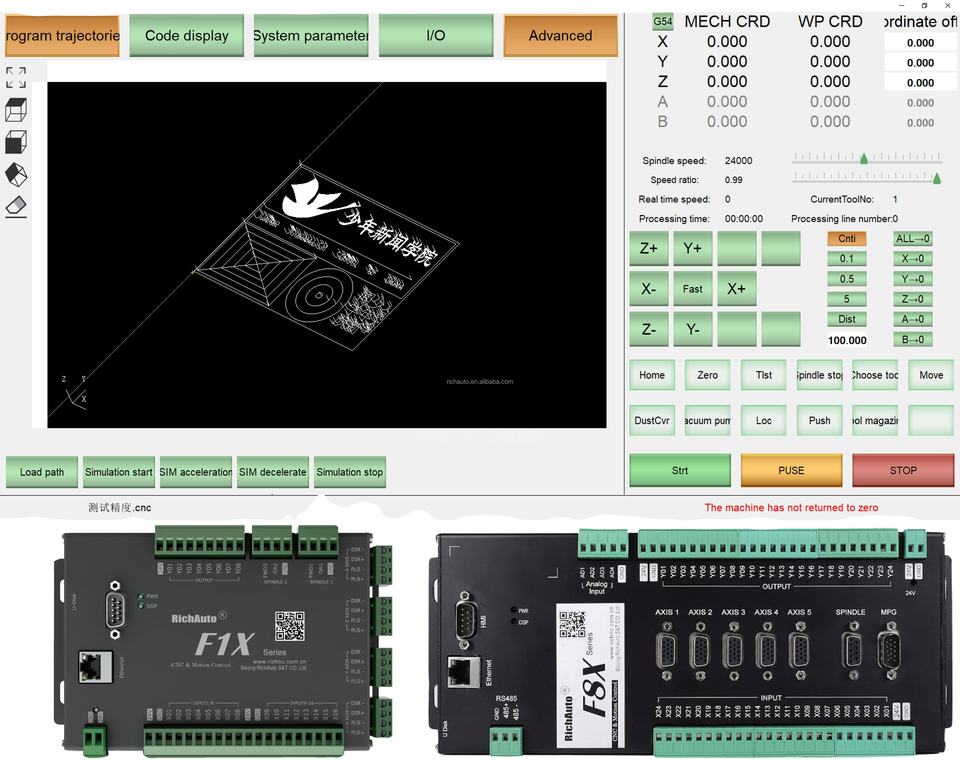Click the Move button
This screenshot has height=763, width=960.
click(x=931, y=375)
